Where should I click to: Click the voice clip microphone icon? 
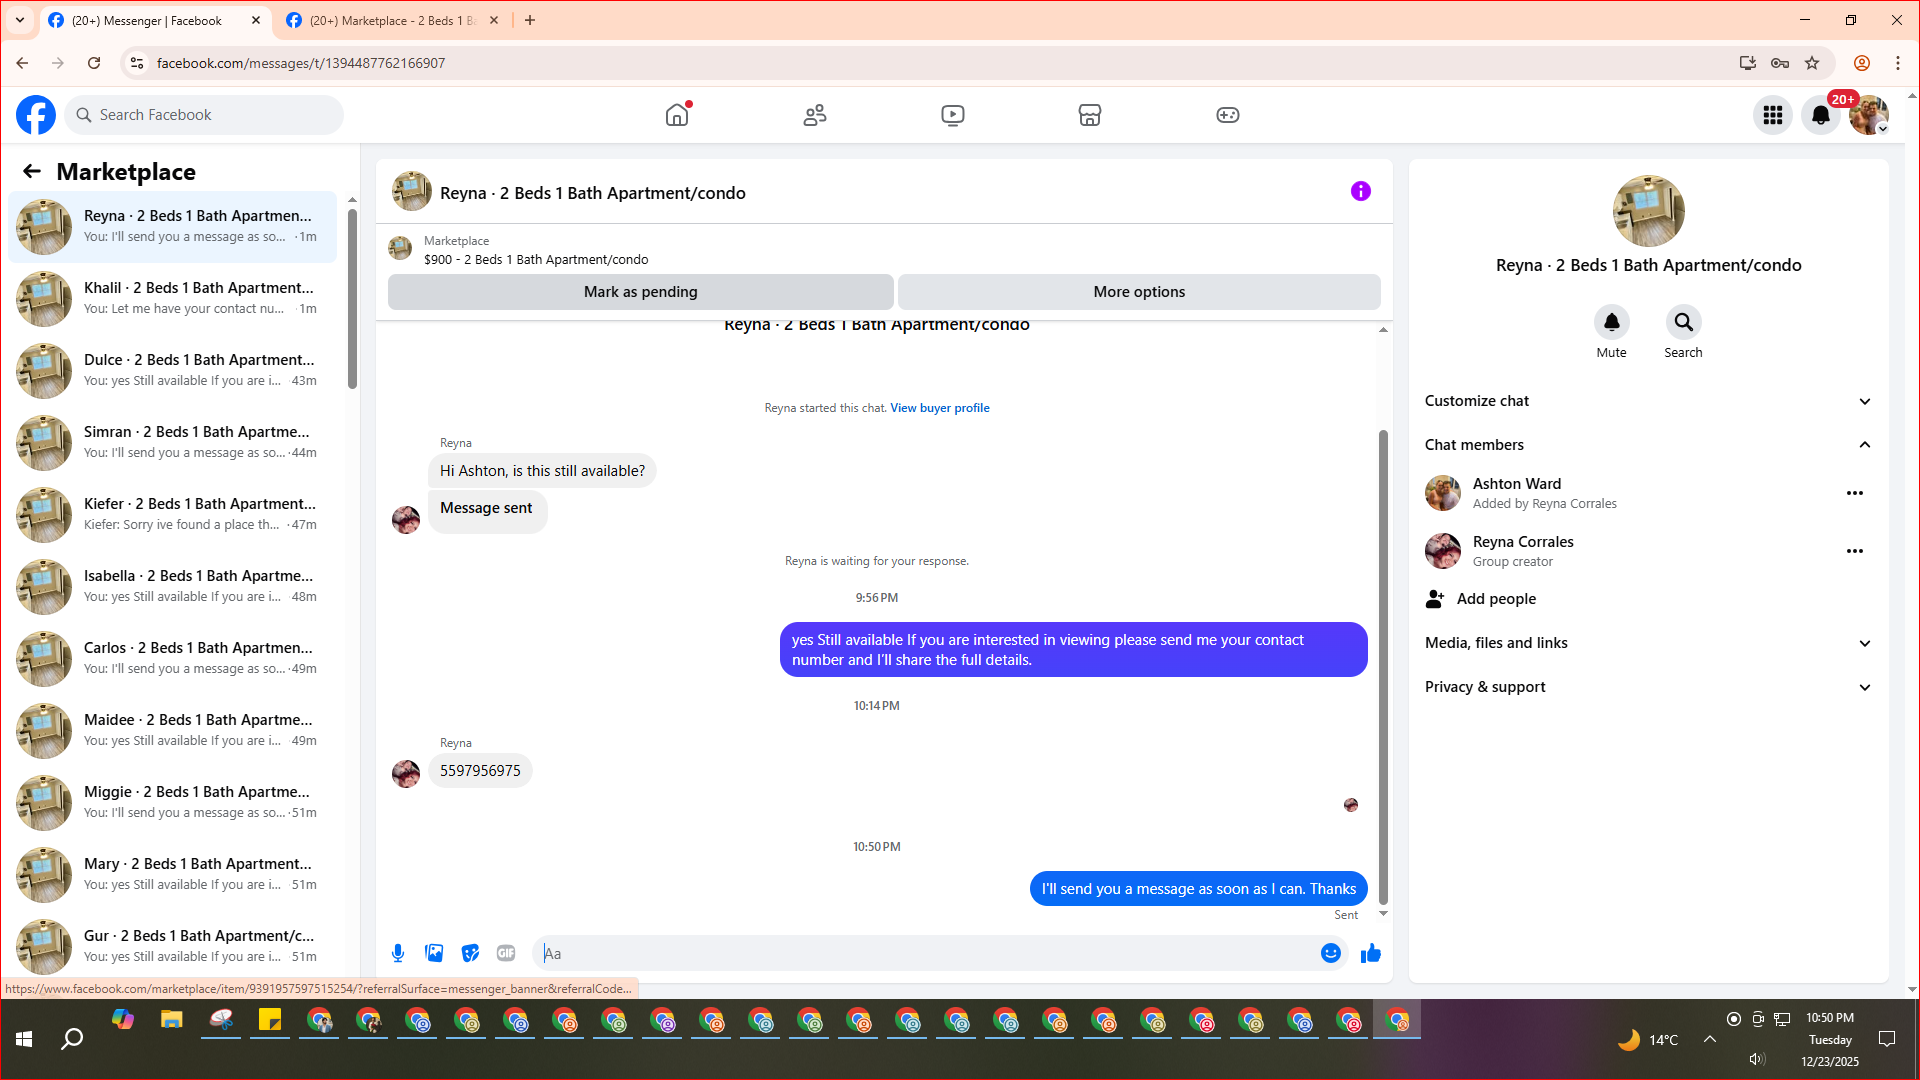[398, 953]
